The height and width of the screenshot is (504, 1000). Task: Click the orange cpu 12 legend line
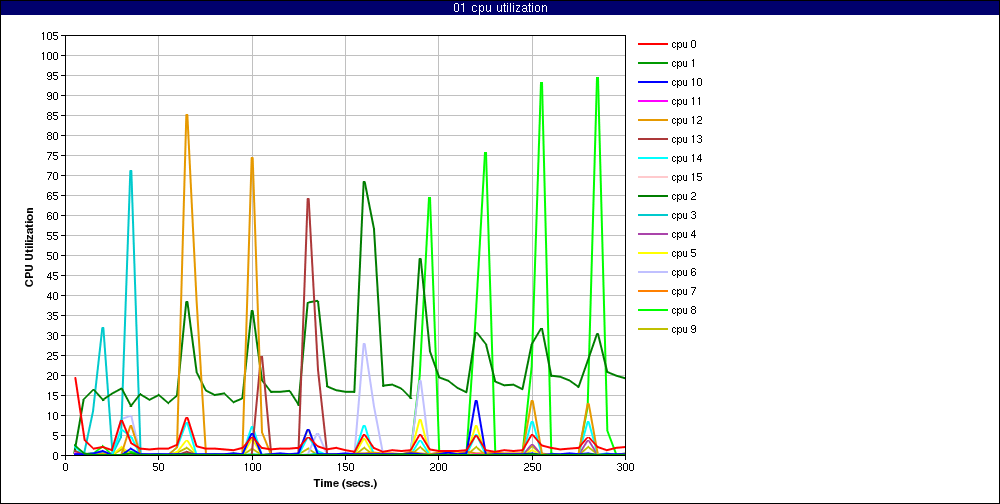click(652, 121)
